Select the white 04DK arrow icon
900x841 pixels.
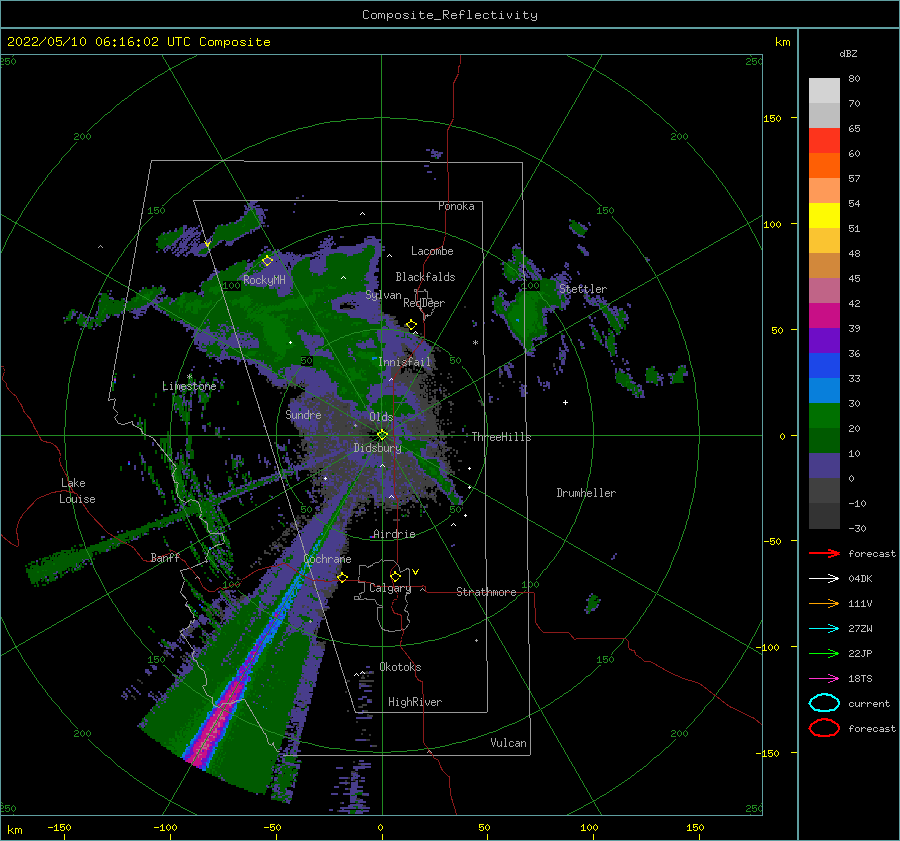point(824,579)
